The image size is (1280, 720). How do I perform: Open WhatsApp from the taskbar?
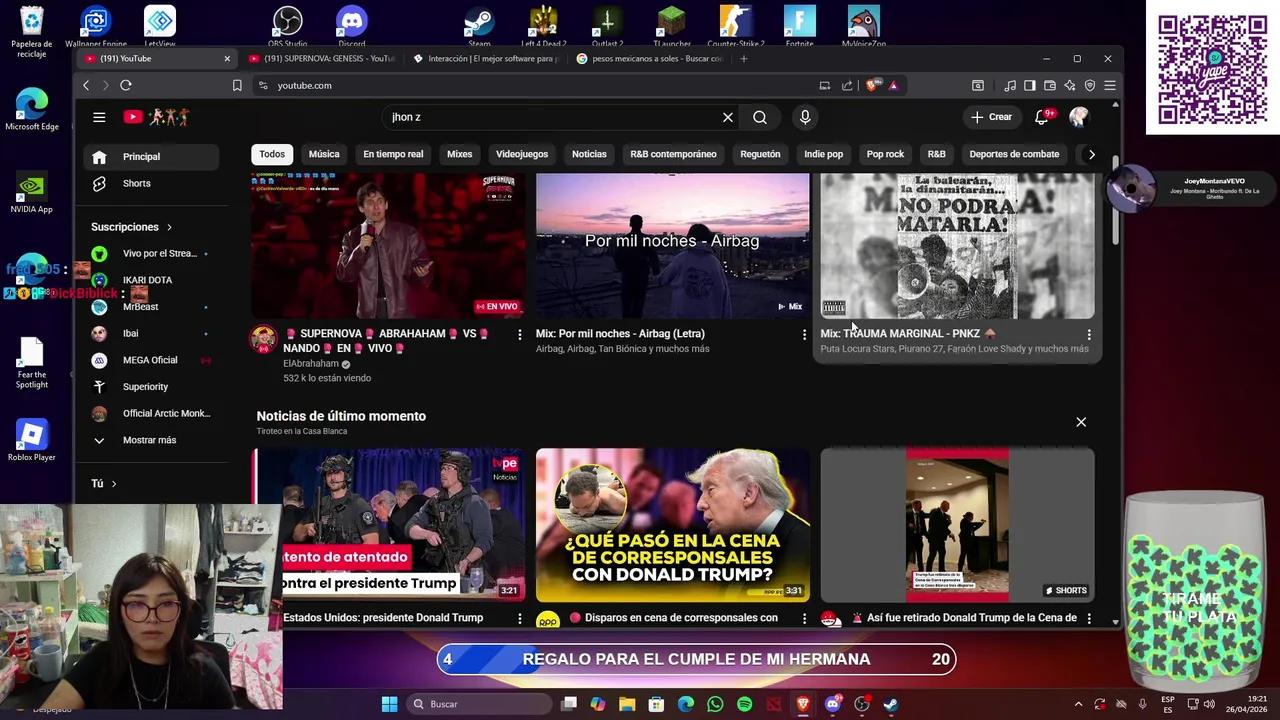[715, 704]
